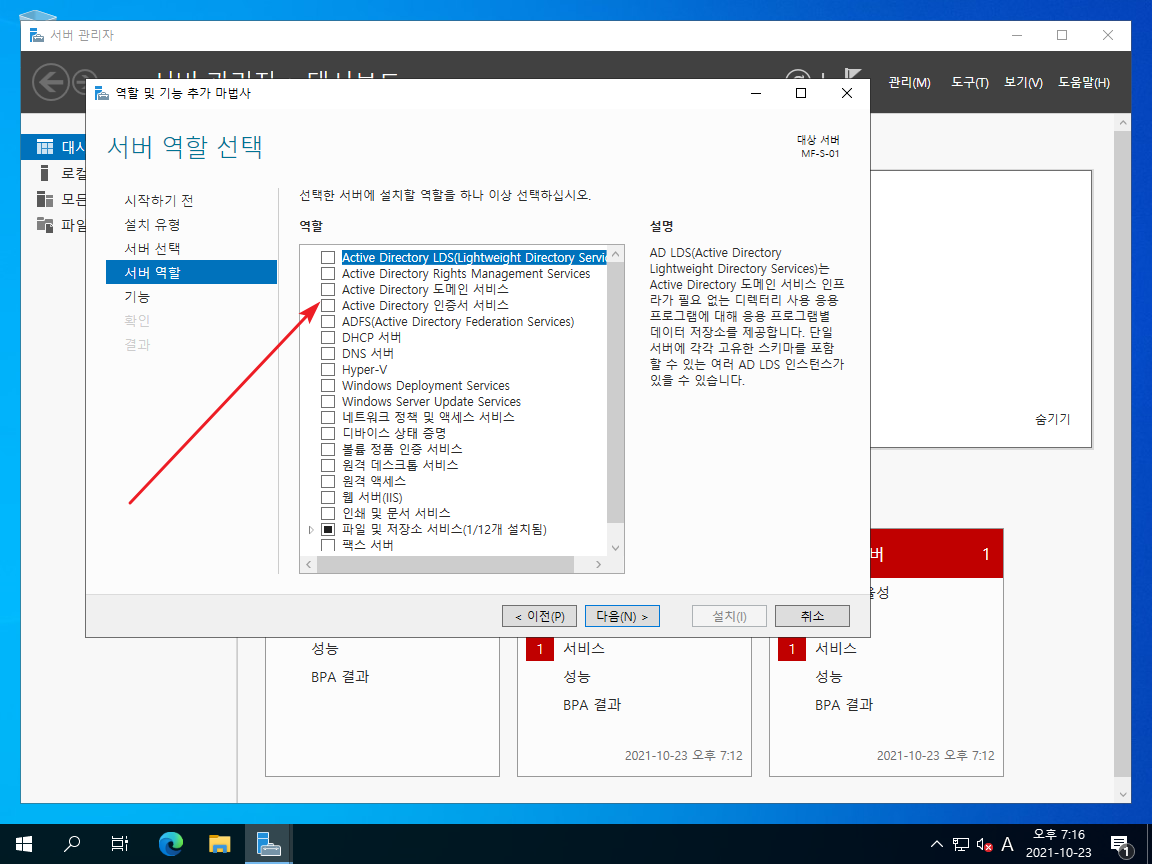Image resolution: width=1152 pixels, height=864 pixels.
Task: Open the 도움말(H) menu
Action: (1084, 83)
